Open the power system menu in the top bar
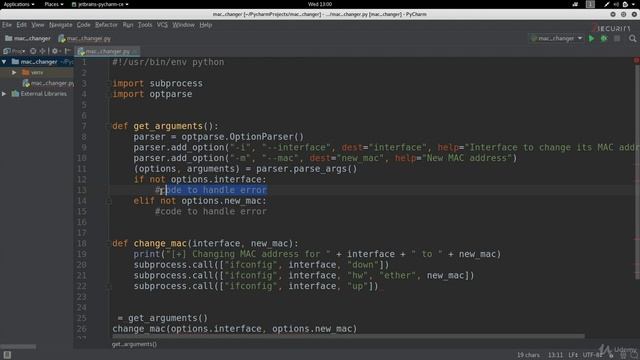Image resolution: width=640 pixels, height=360 pixels. (x=629, y=4)
